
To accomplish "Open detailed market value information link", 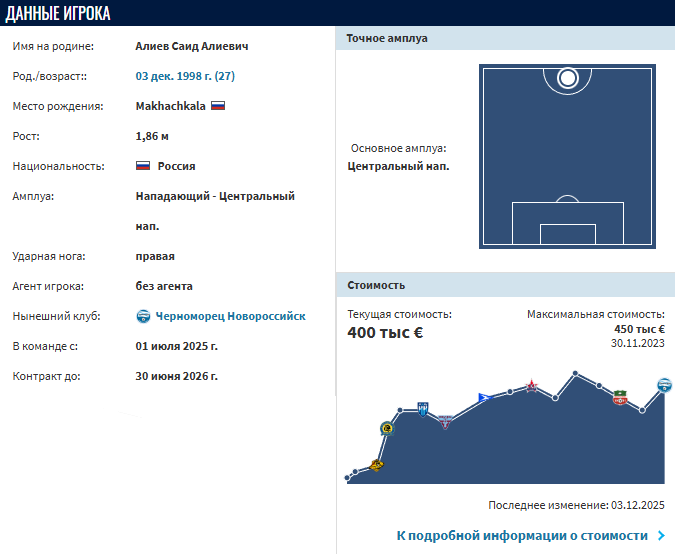I will [x=522, y=535].
